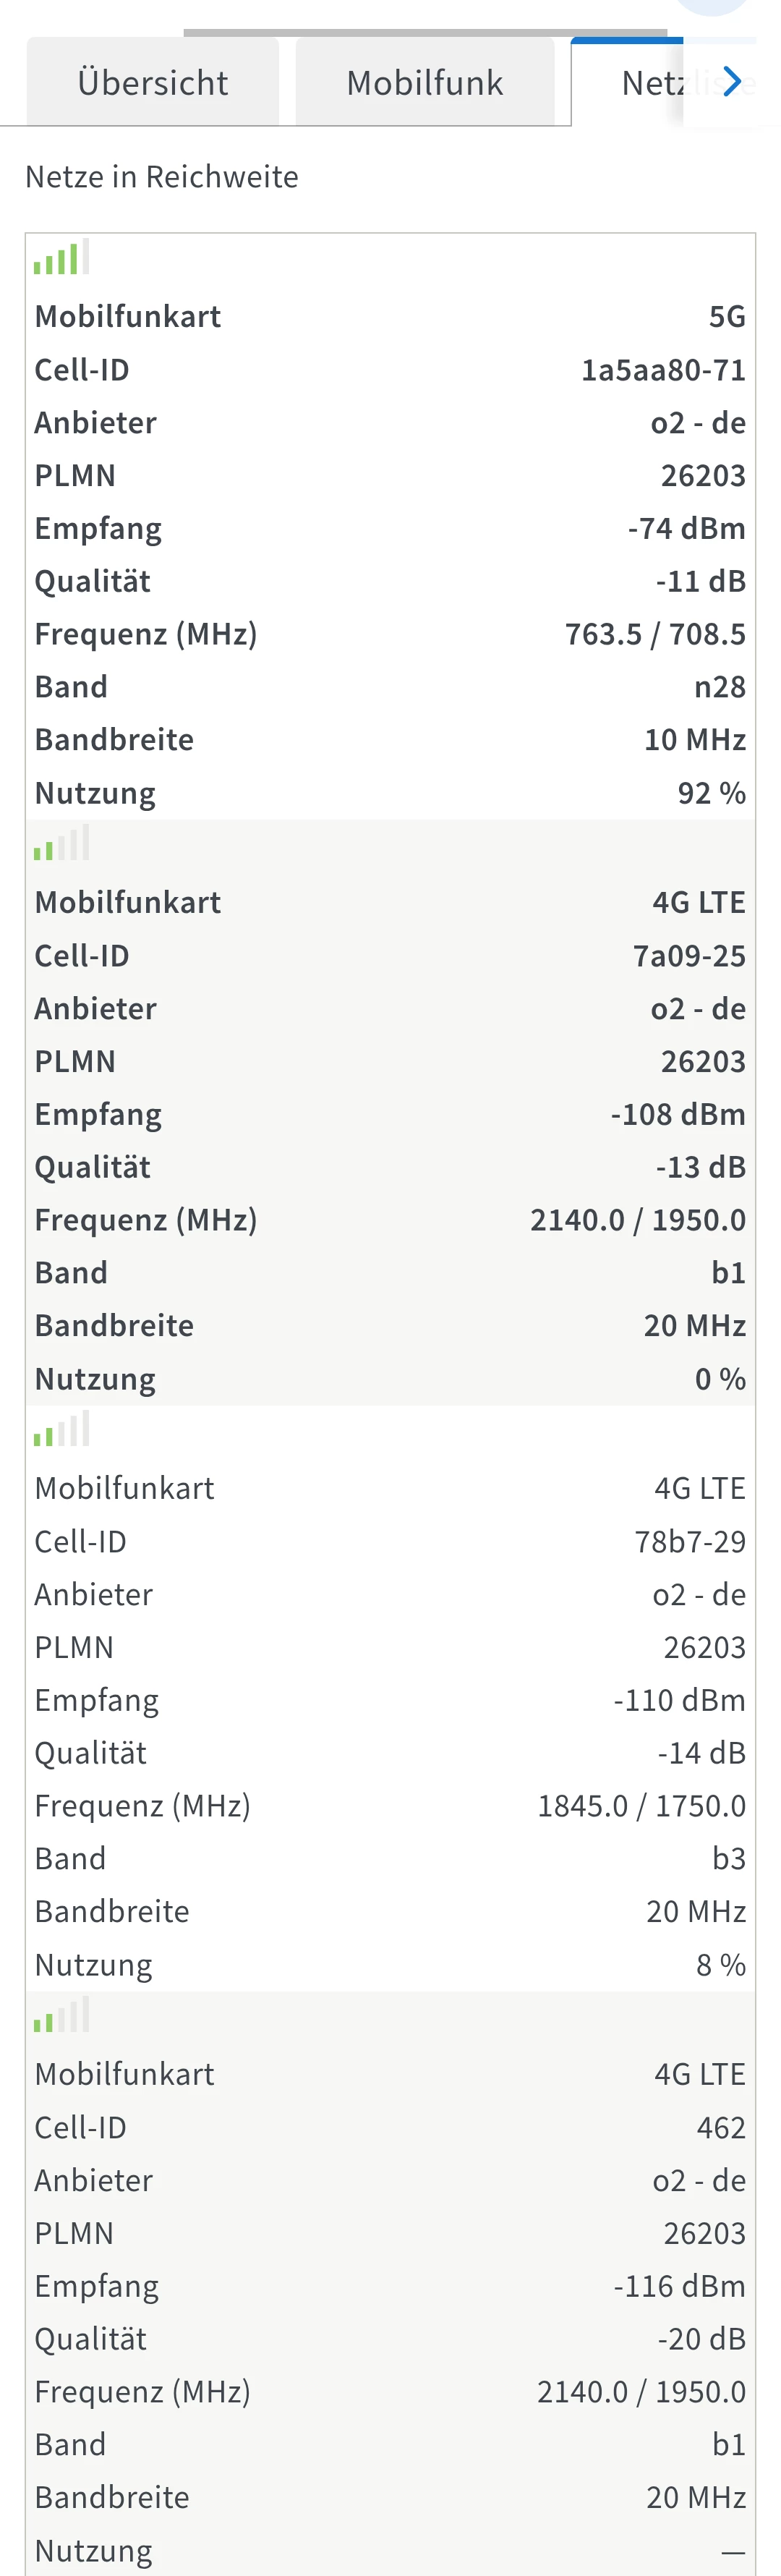Click signal bars icon above cell 7a09-25
781x2576 pixels.
tap(61, 844)
